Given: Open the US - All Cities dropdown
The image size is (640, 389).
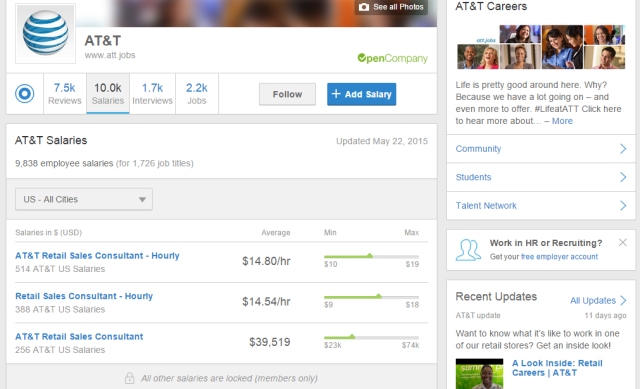Looking at the screenshot, I should [84, 199].
